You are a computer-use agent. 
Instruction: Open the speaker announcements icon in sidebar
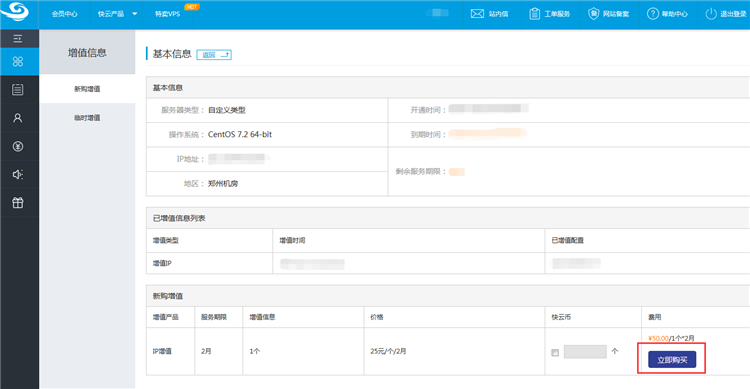point(18,175)
